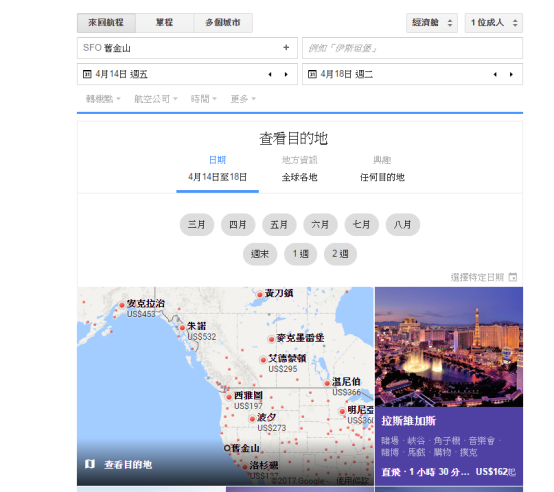The width and height of the screenshot is (554, 492).
Task: Open the 1 位成人 passenger dropdown
Action: coord(494,23)
